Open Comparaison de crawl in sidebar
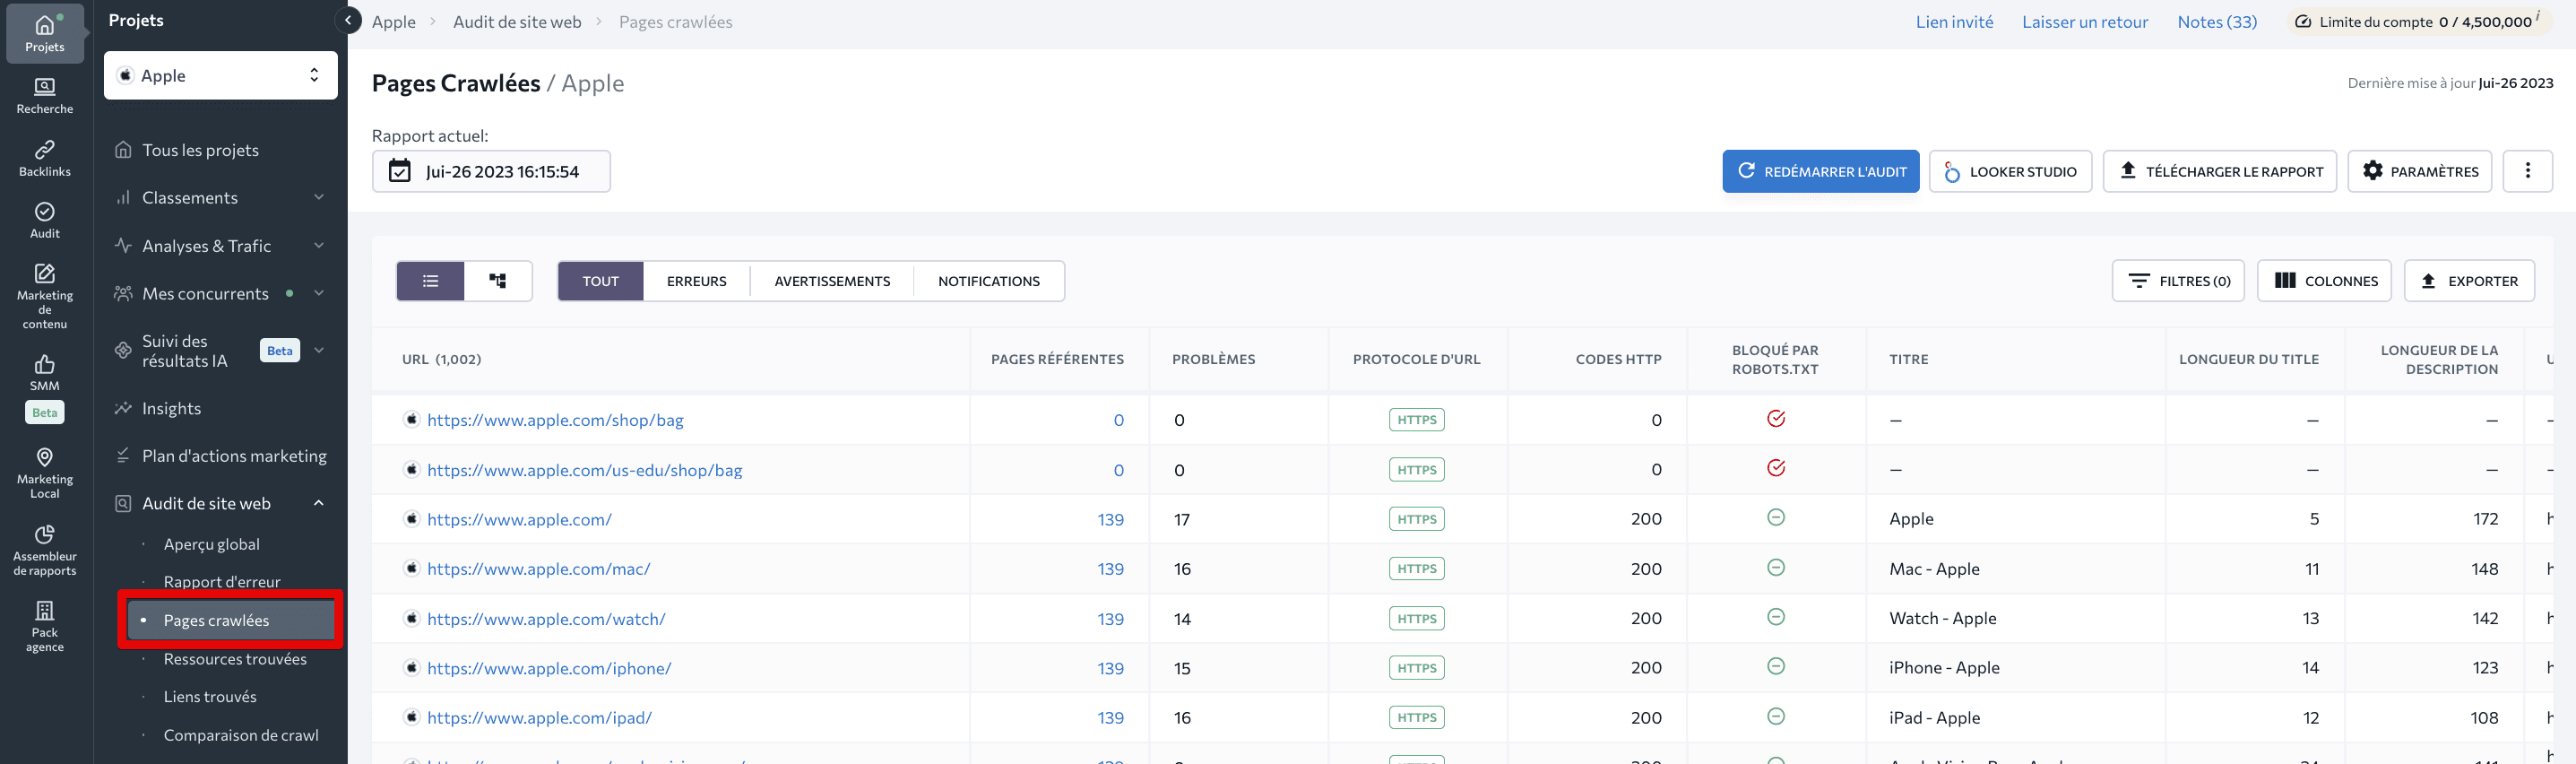Image resolution: width=2576 pixels, height=764 pixels. [x=241, y=735]
